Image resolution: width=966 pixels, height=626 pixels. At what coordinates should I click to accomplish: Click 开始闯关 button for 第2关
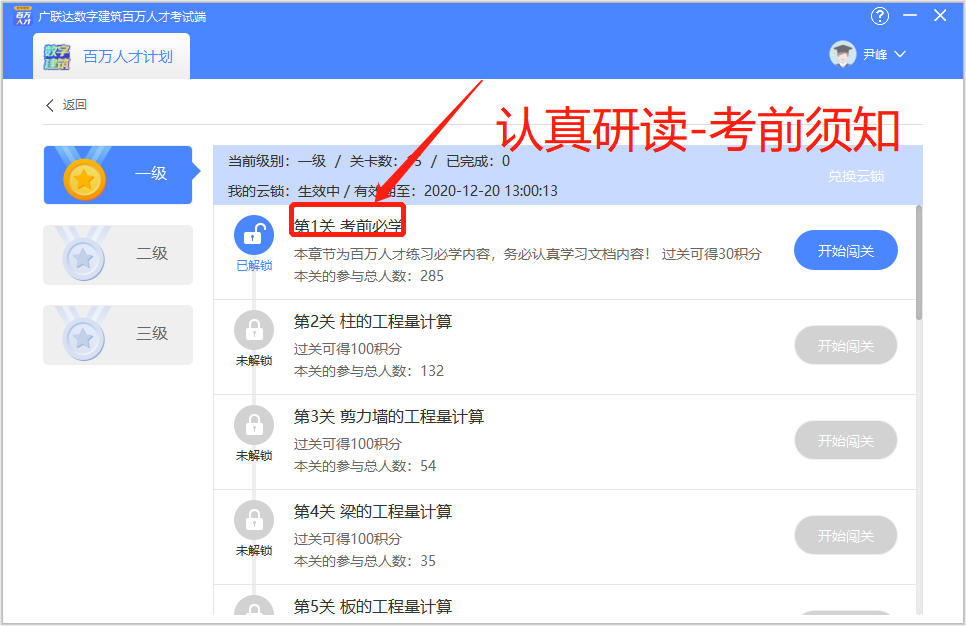(846, 345)
